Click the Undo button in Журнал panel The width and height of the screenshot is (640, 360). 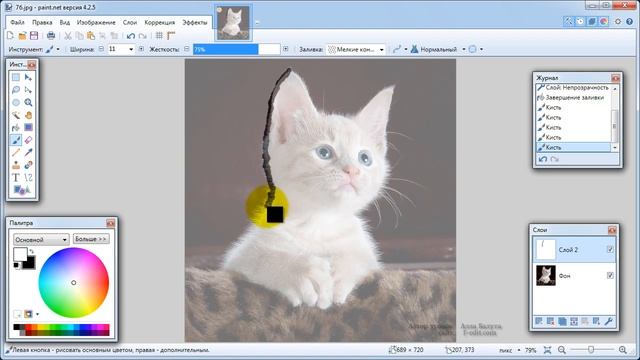(543, 159)
